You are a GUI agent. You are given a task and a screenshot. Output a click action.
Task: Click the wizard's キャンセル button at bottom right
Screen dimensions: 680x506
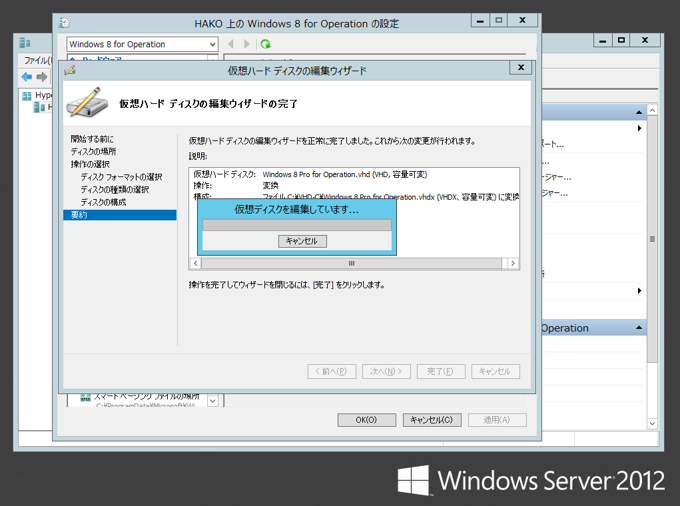(x=495, y=372)
